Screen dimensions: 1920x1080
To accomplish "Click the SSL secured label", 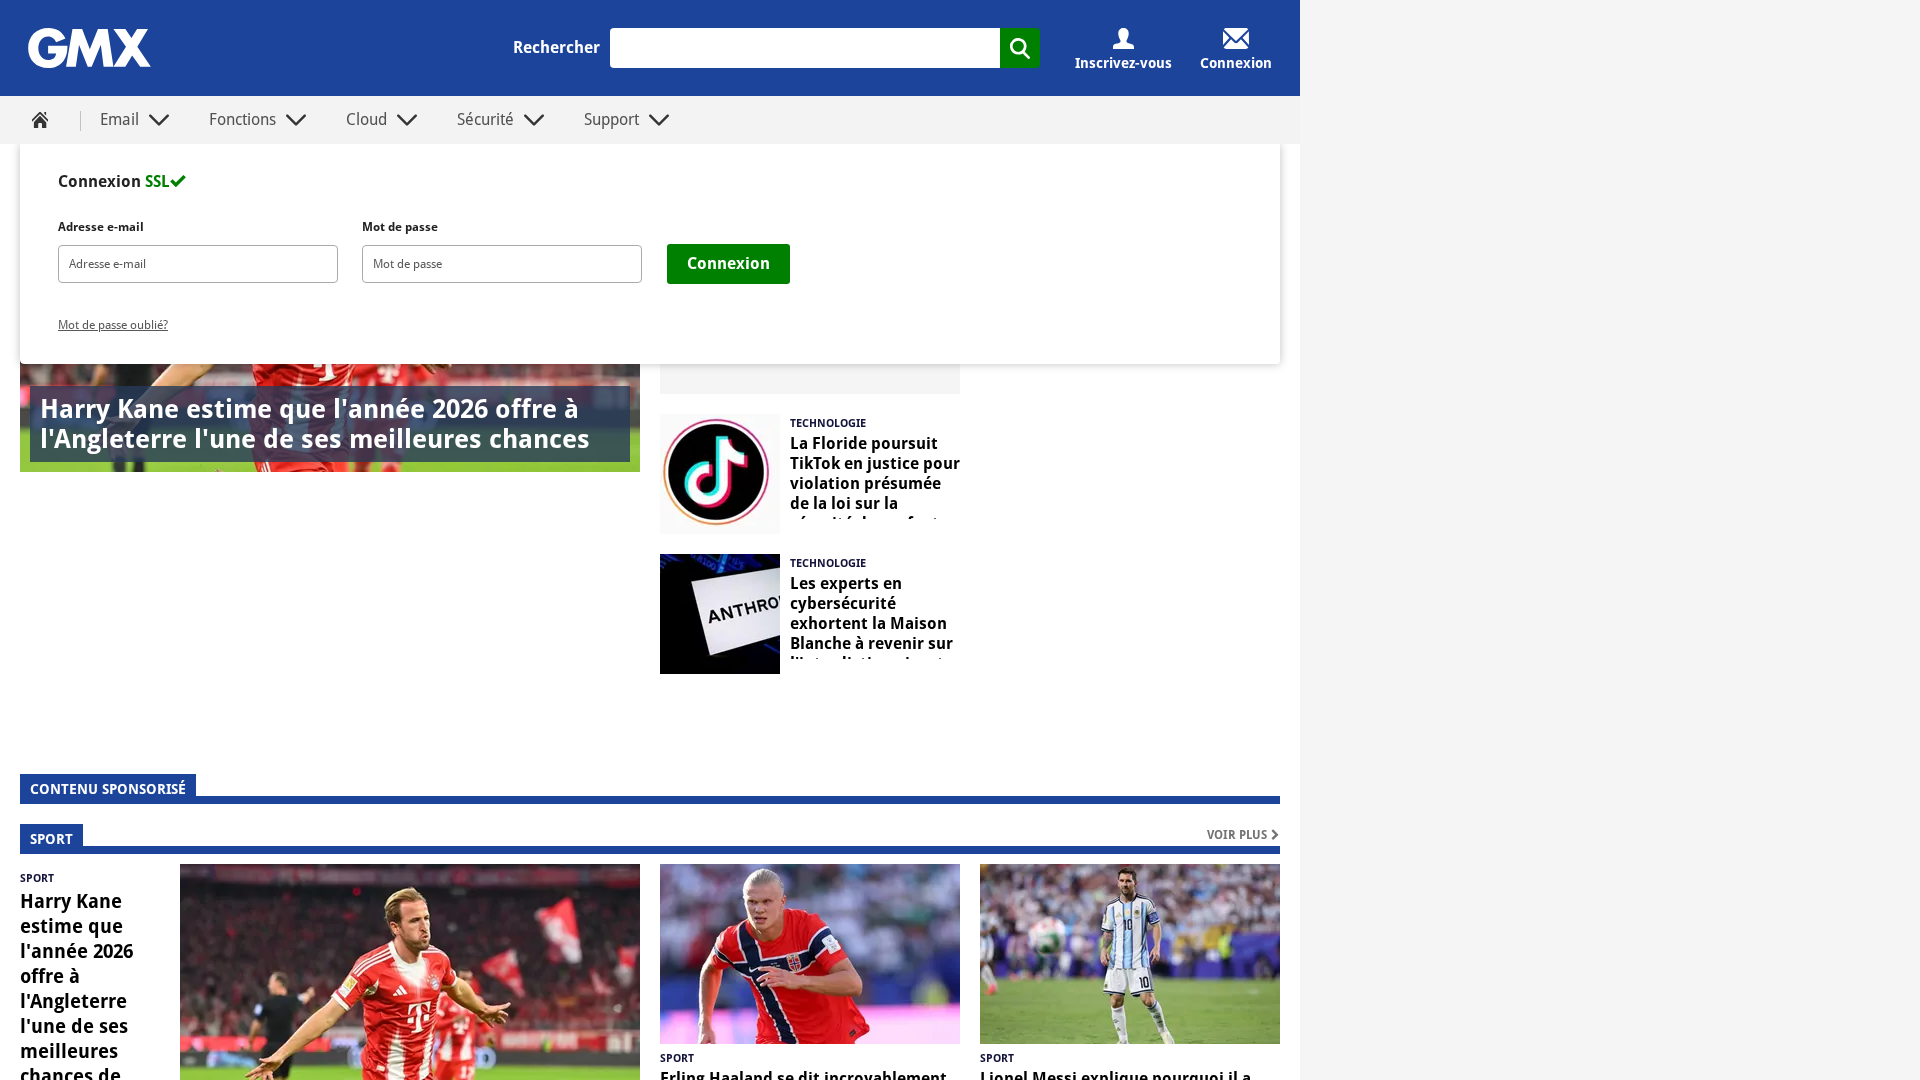I will click(165, 181).
